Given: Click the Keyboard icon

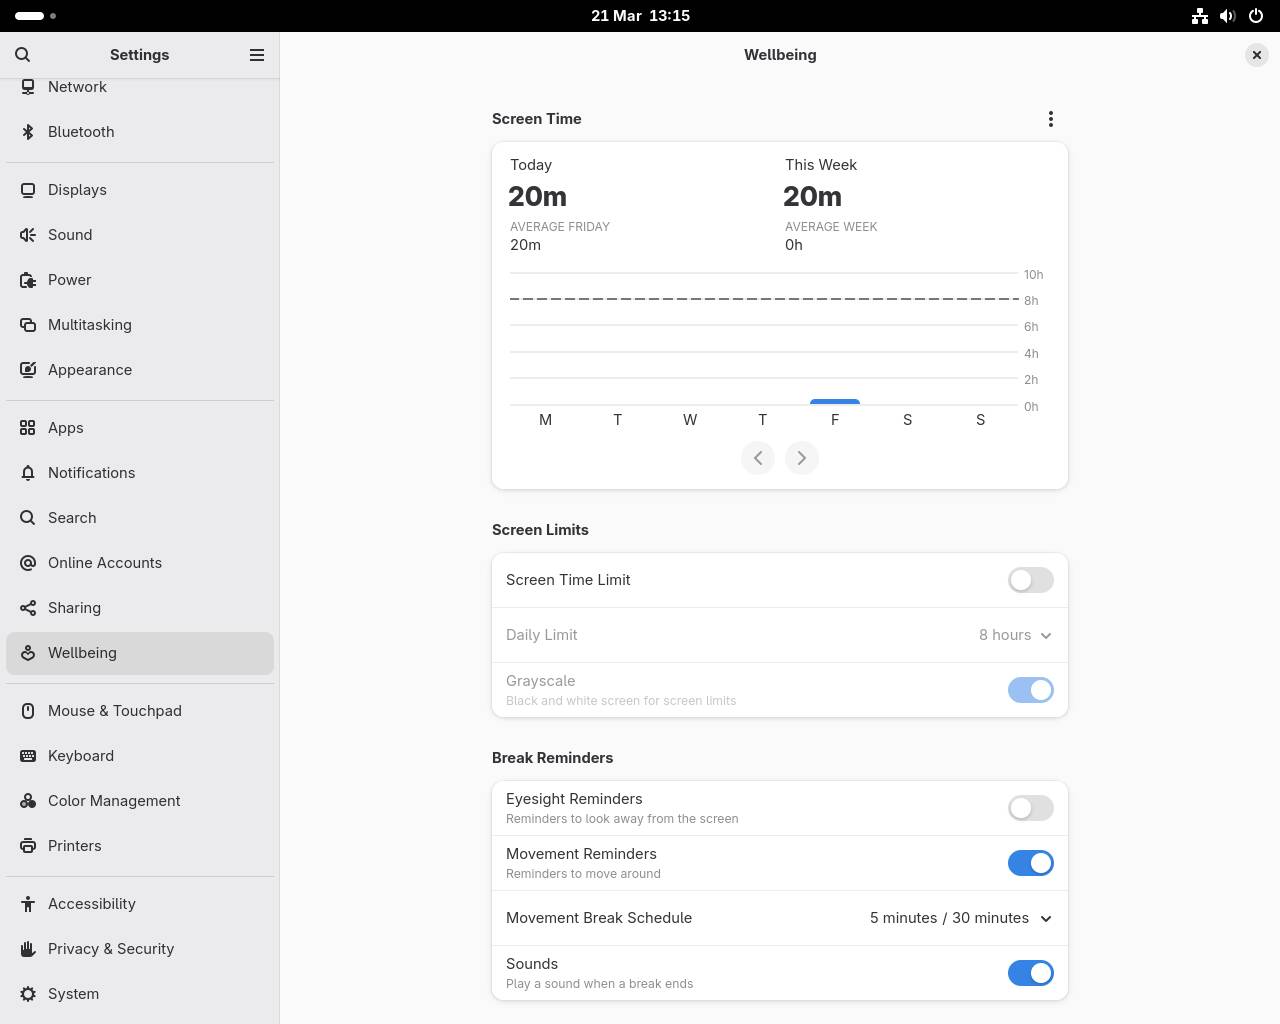Looking at the screenshot, I should [x=28, y=756].
